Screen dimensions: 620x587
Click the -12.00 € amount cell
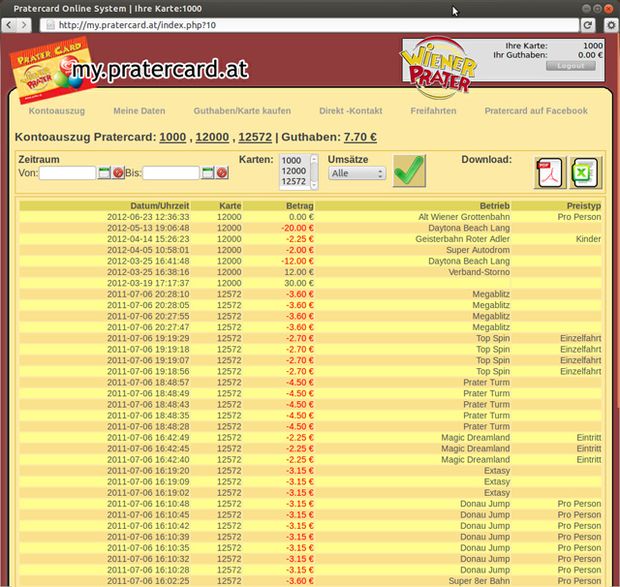click(297, 261)
